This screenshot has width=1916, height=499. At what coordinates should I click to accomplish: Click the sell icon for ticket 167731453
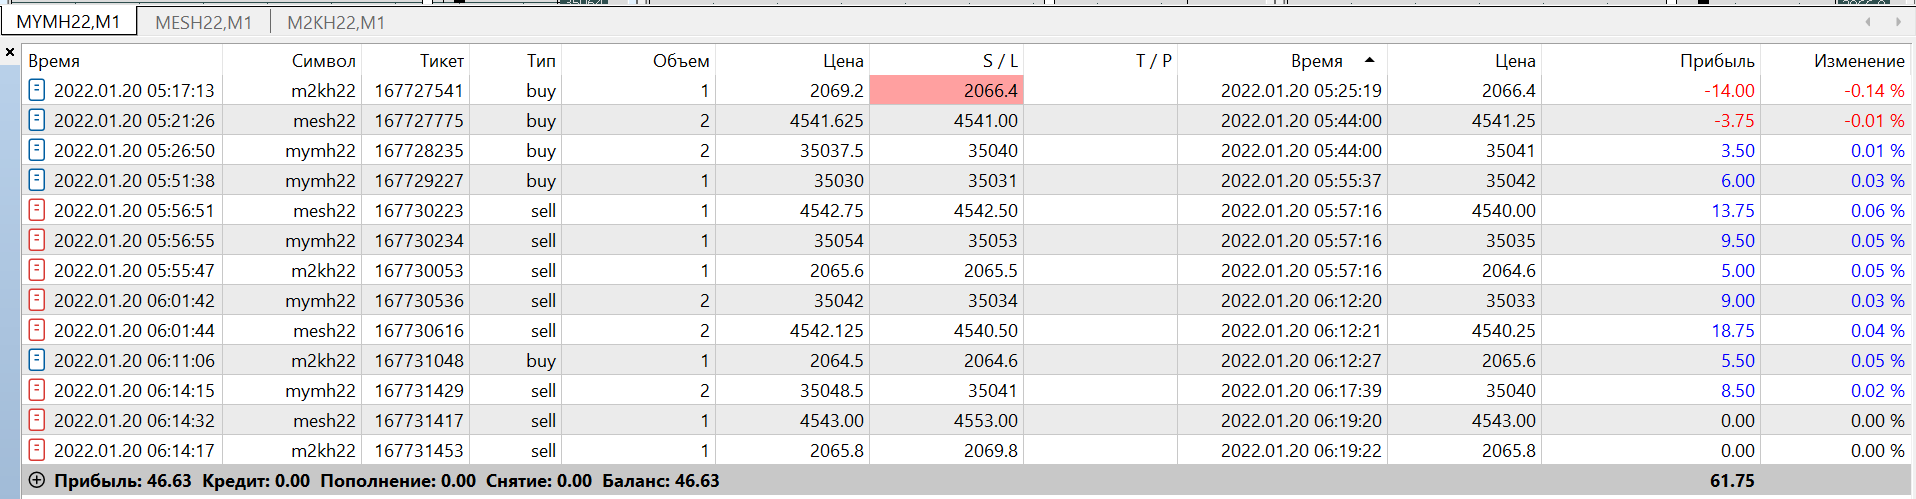(37, 450)
